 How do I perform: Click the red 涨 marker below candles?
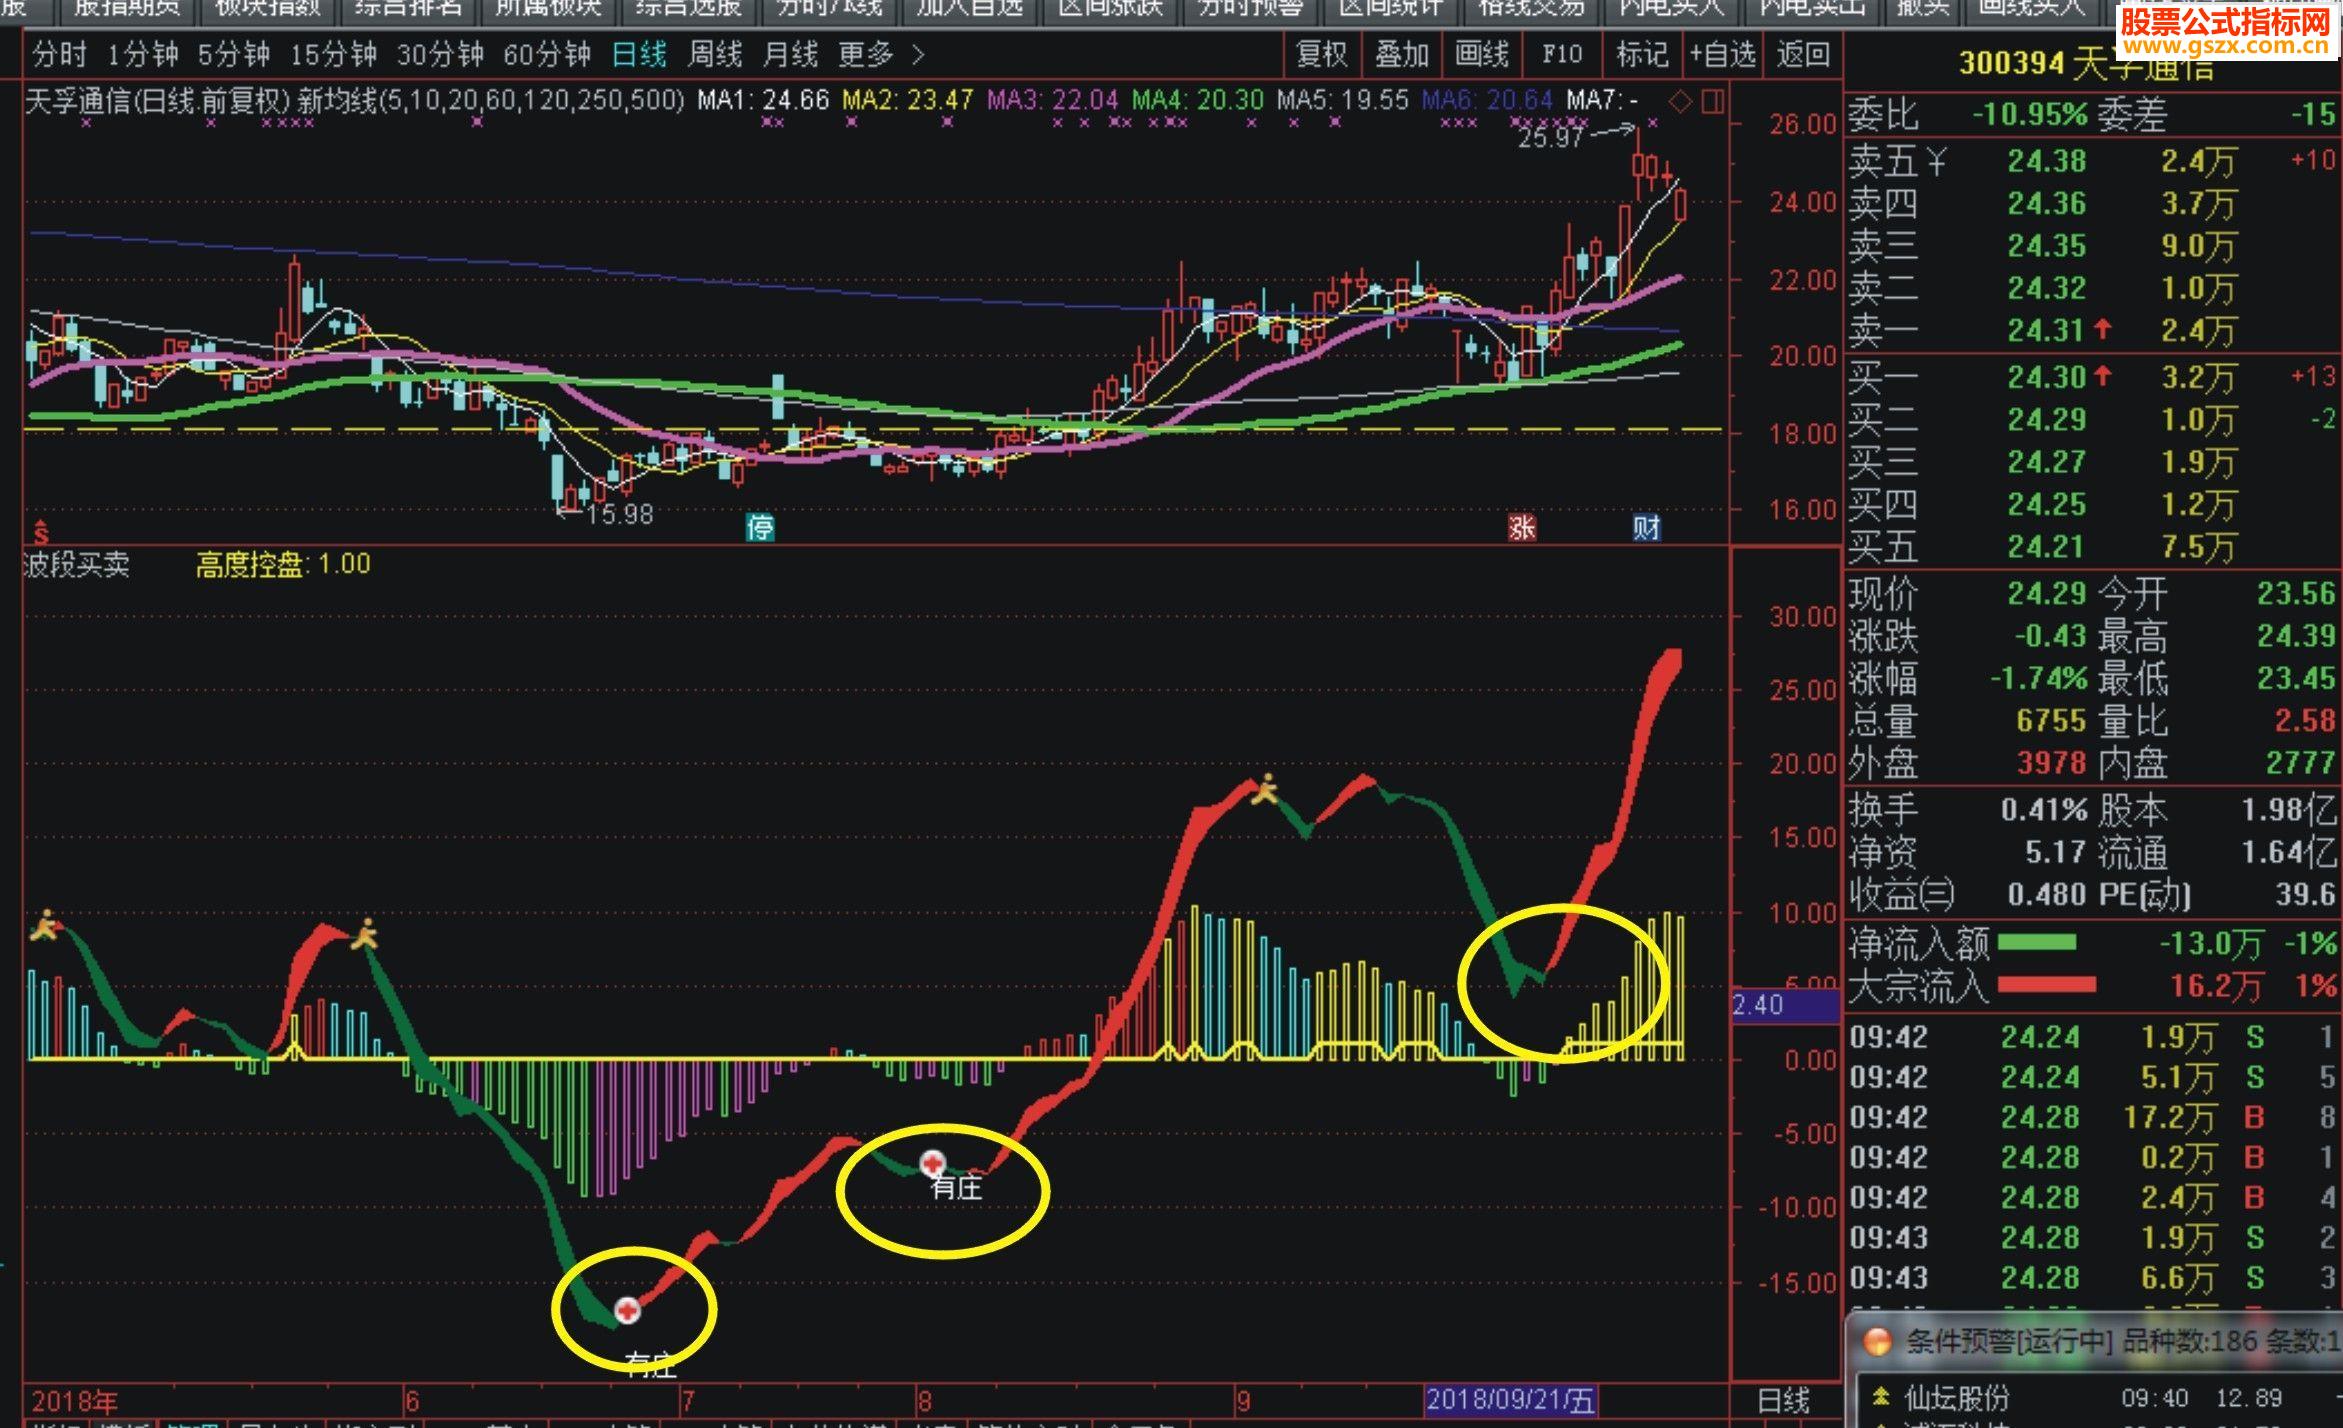(x=1522, y=527)
